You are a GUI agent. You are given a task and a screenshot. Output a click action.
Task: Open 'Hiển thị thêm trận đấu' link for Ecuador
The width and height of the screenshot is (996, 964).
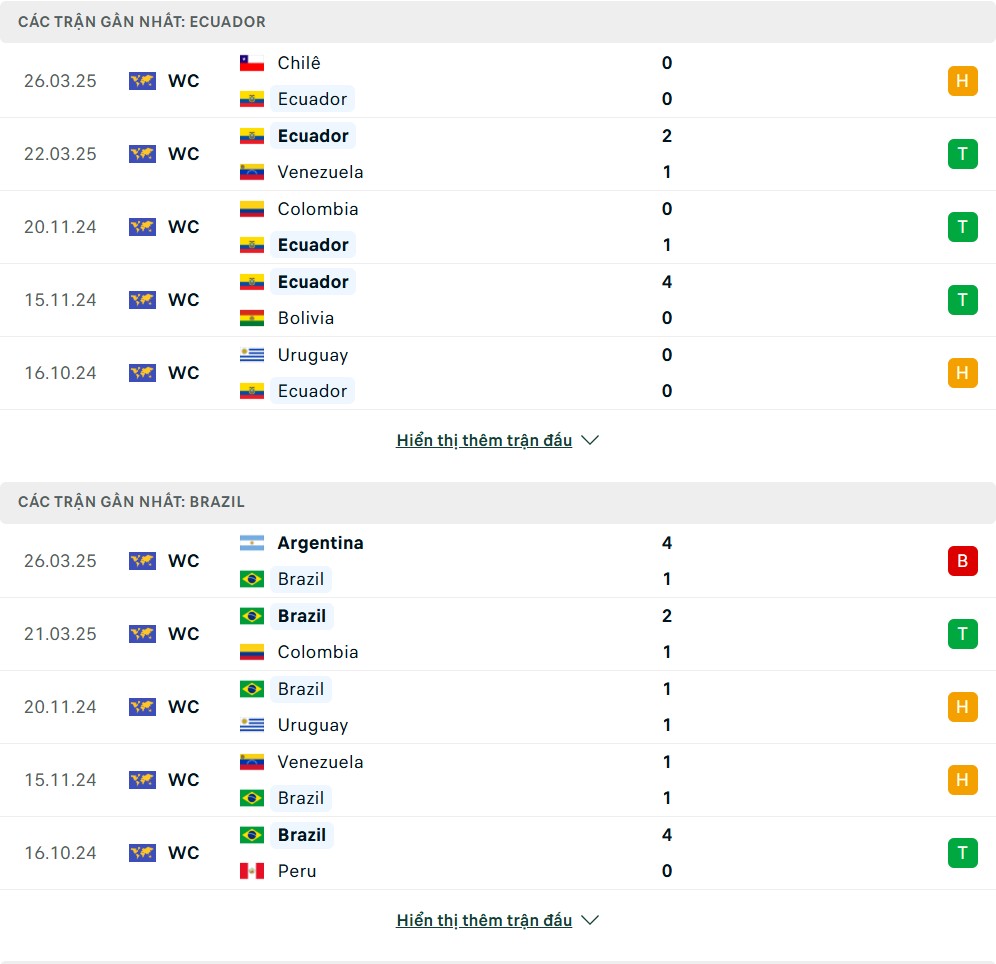(x=484, y=440)
